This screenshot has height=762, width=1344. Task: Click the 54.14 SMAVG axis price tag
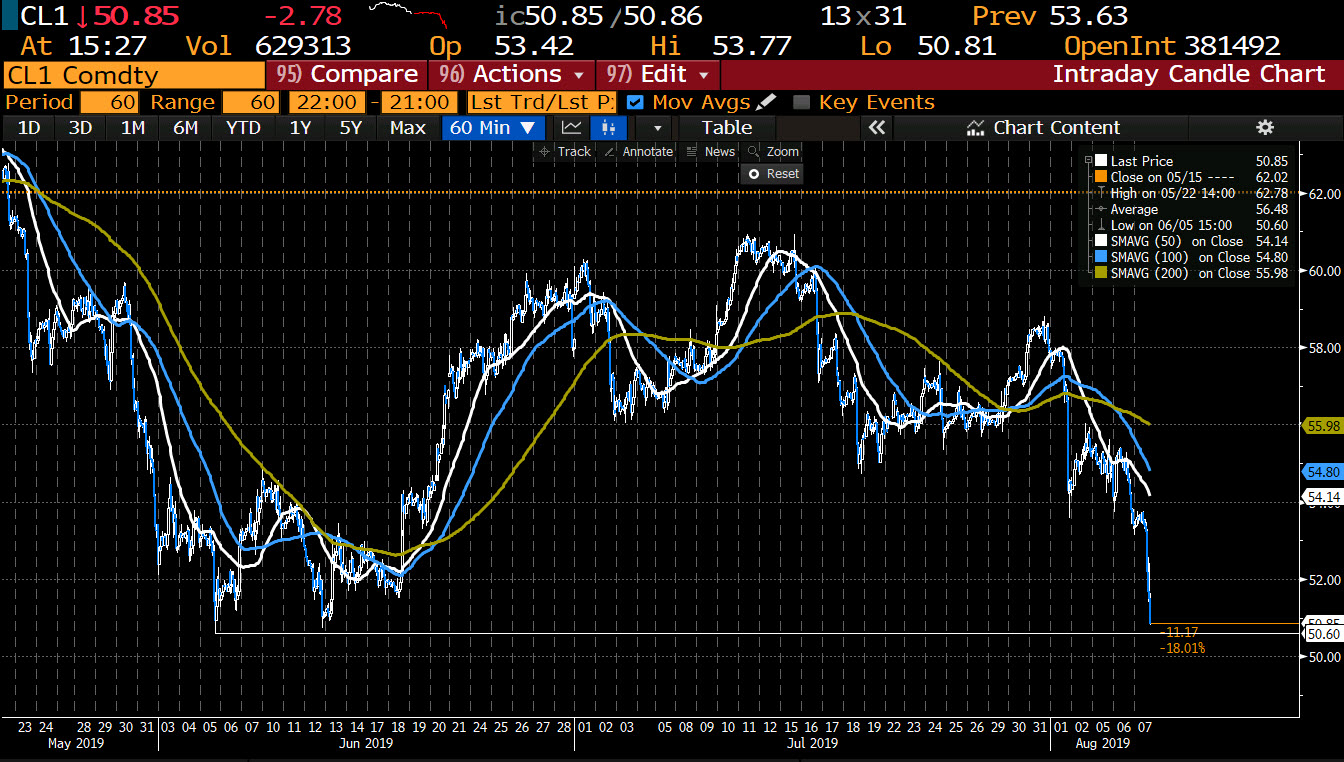pyautogui.click(x=1323, y=496)
